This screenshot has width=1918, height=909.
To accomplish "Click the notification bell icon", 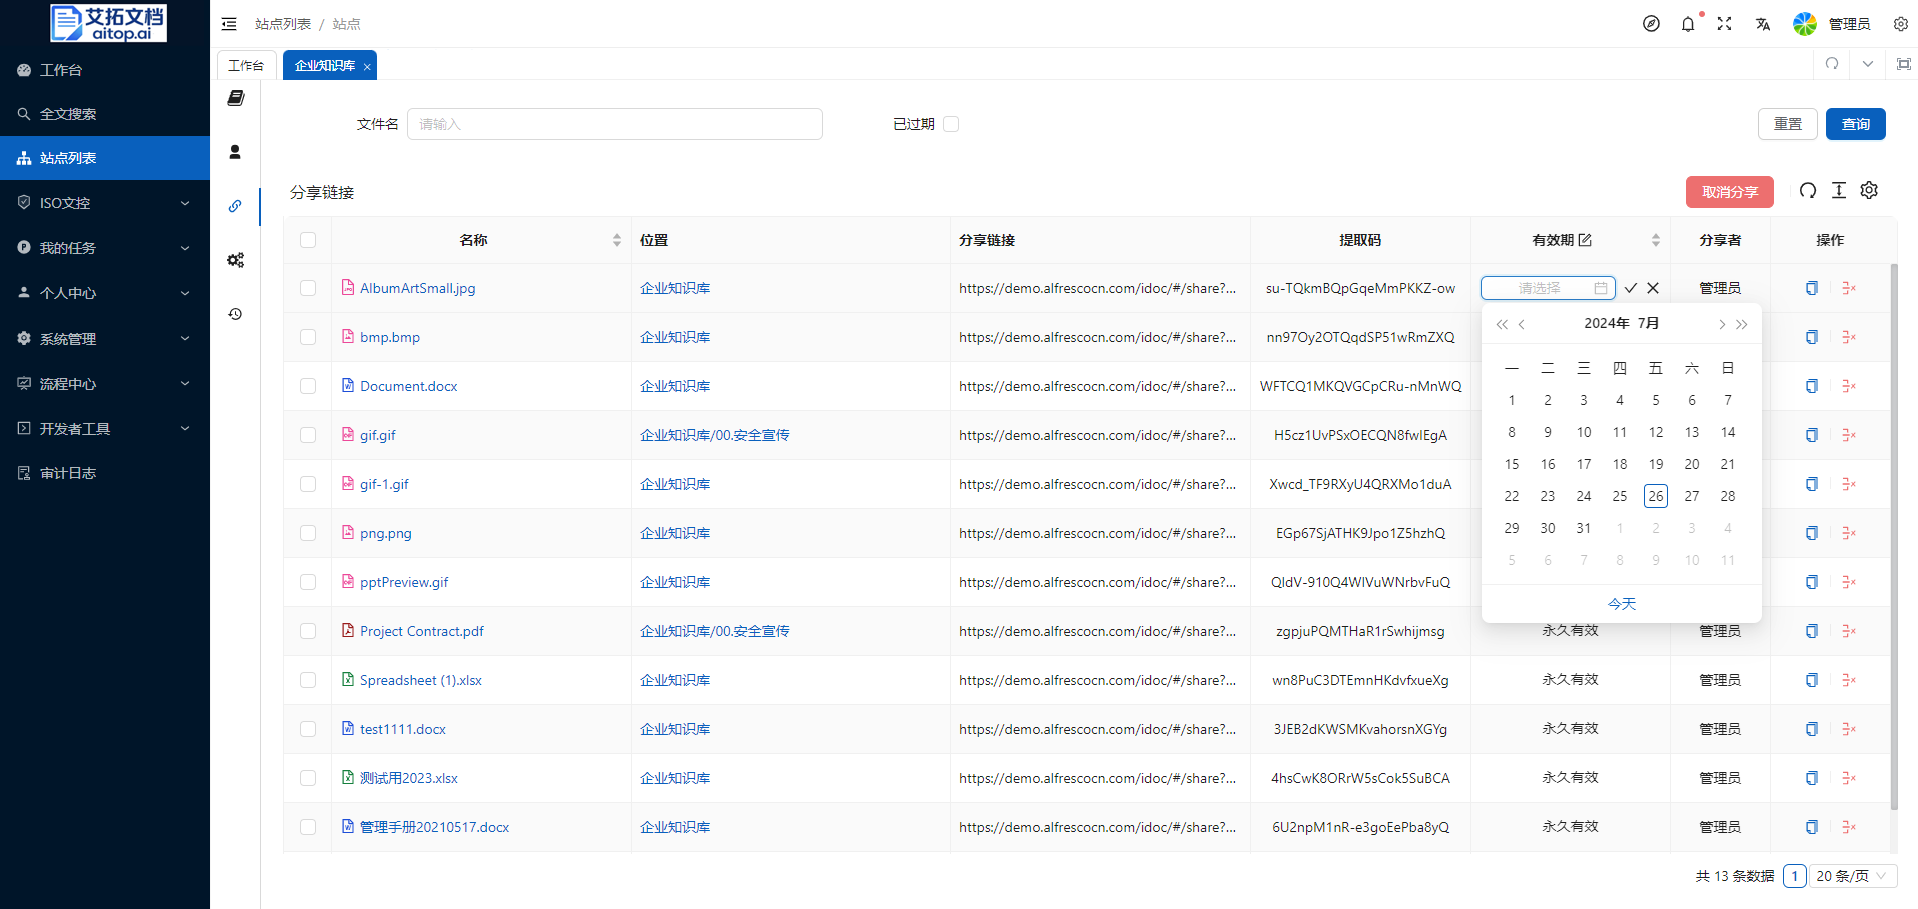I will (x=1688, y=24).
